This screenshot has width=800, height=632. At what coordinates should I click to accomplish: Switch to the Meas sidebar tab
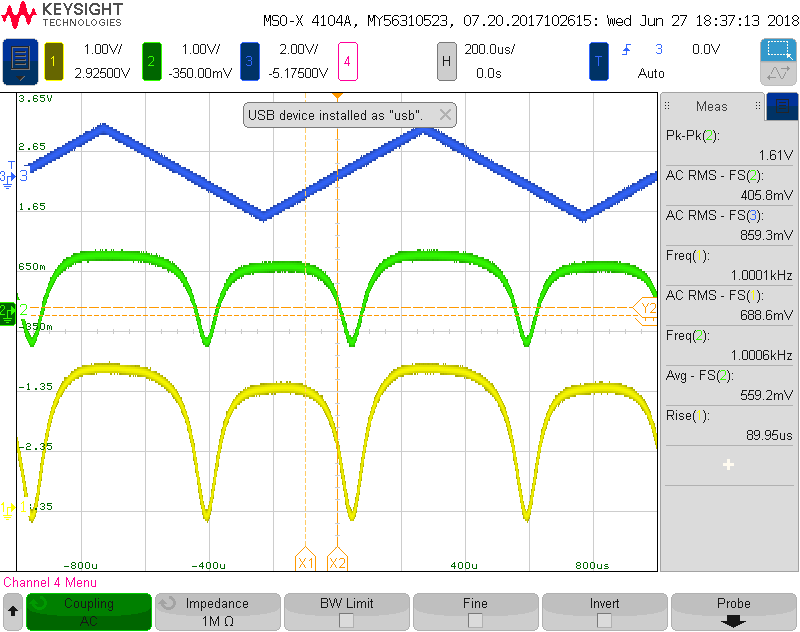point(712,106)
